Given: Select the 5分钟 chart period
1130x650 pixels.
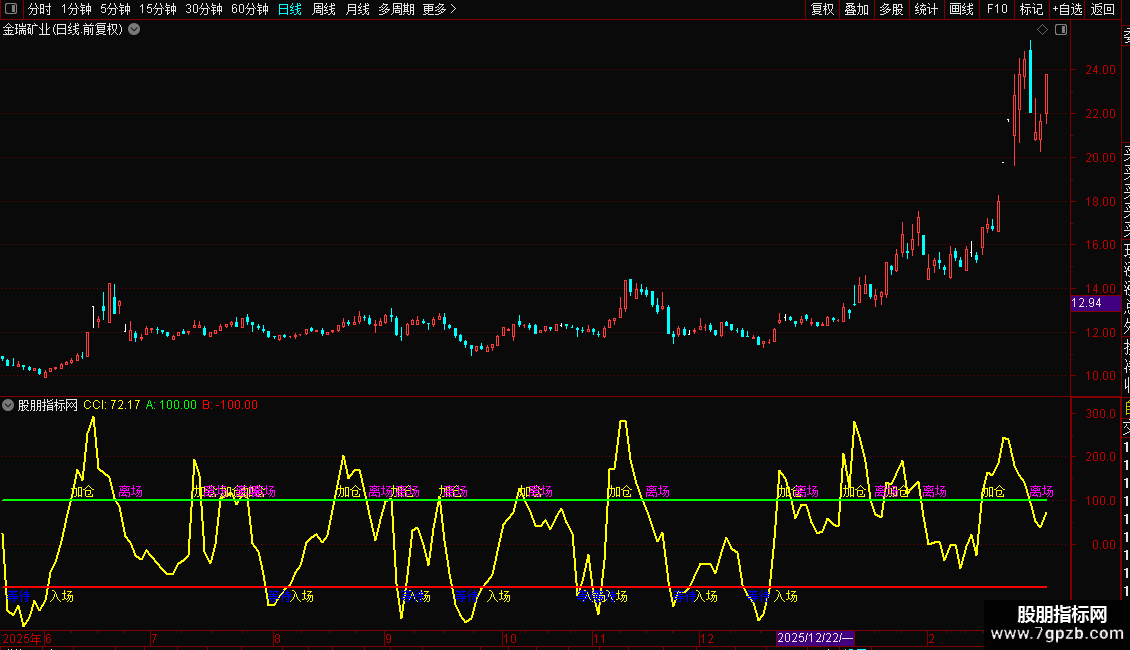Looking at the screenshot, I should click(x=115, y=9).
